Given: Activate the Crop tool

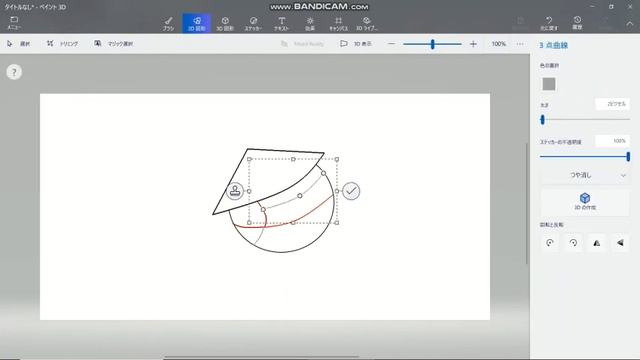Looking at the screenshot, I should pos(62,44).
